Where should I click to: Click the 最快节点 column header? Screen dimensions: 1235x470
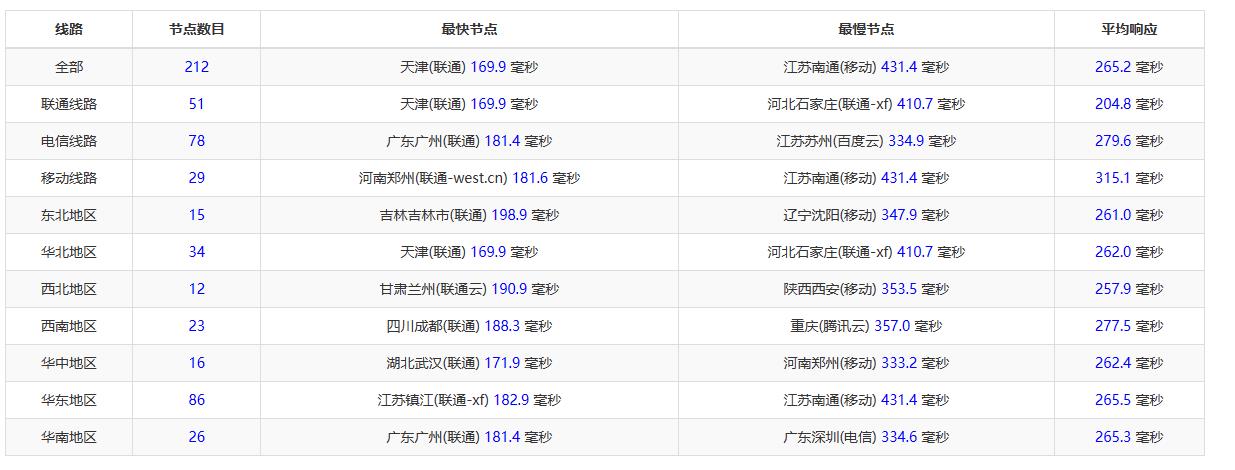pyautogui.click(x=469, y=30)
